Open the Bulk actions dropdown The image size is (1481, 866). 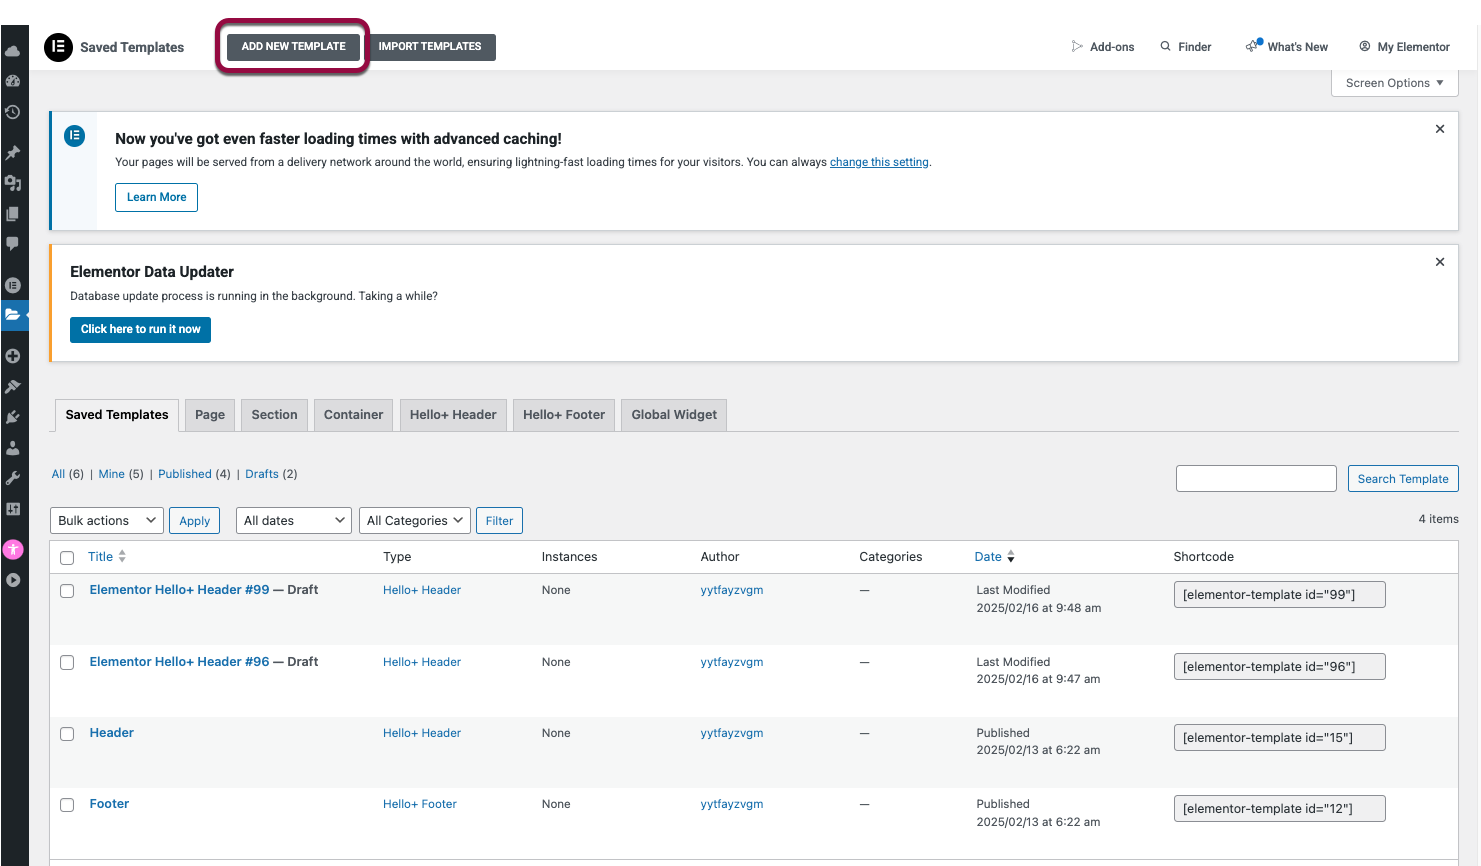click(107, 520)
